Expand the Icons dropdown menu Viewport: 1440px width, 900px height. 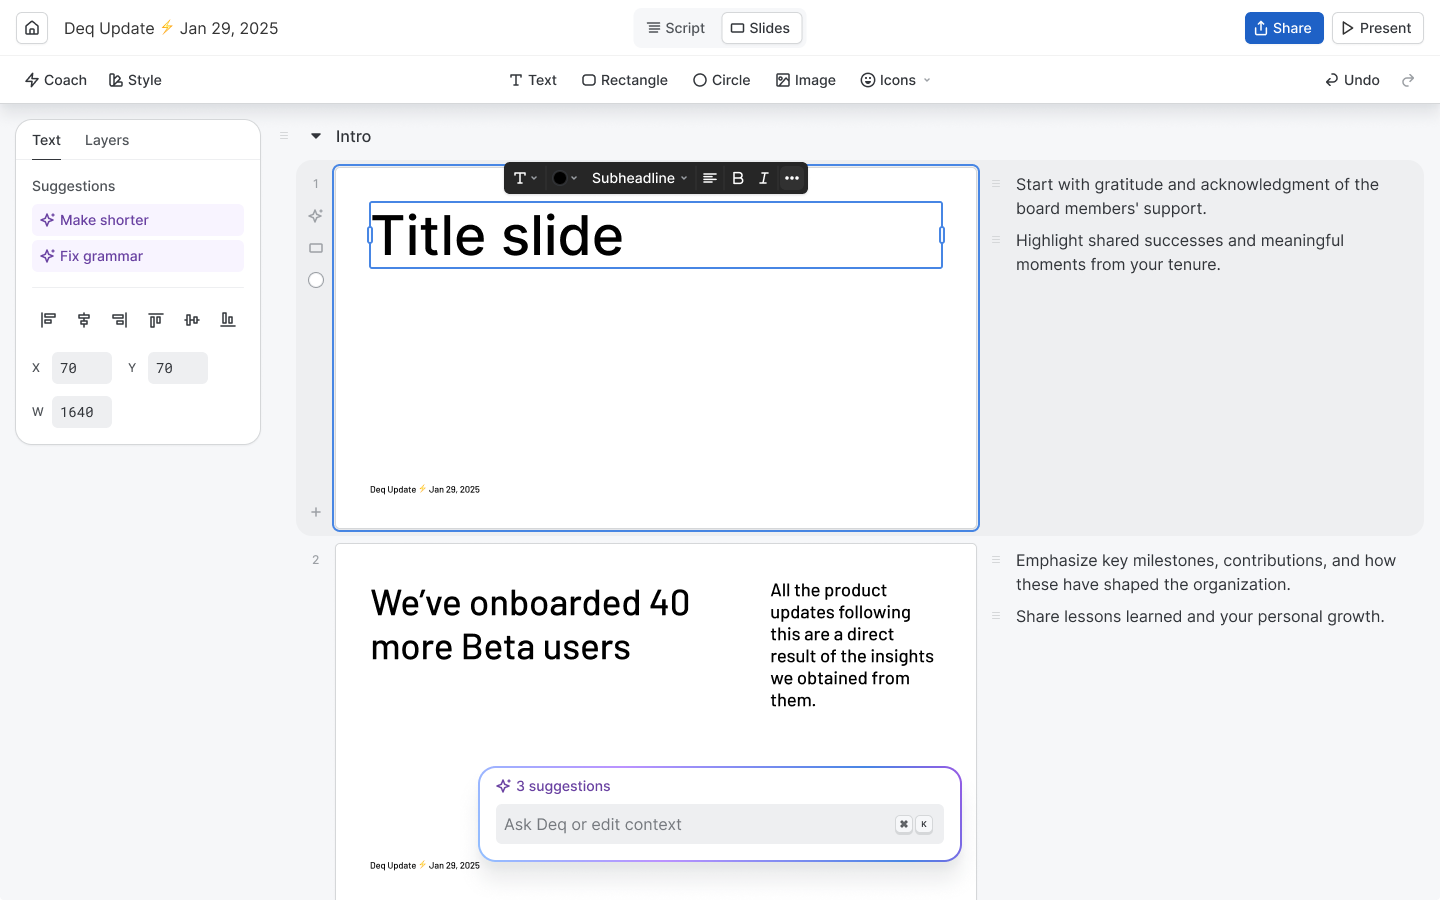coord(896,80)
